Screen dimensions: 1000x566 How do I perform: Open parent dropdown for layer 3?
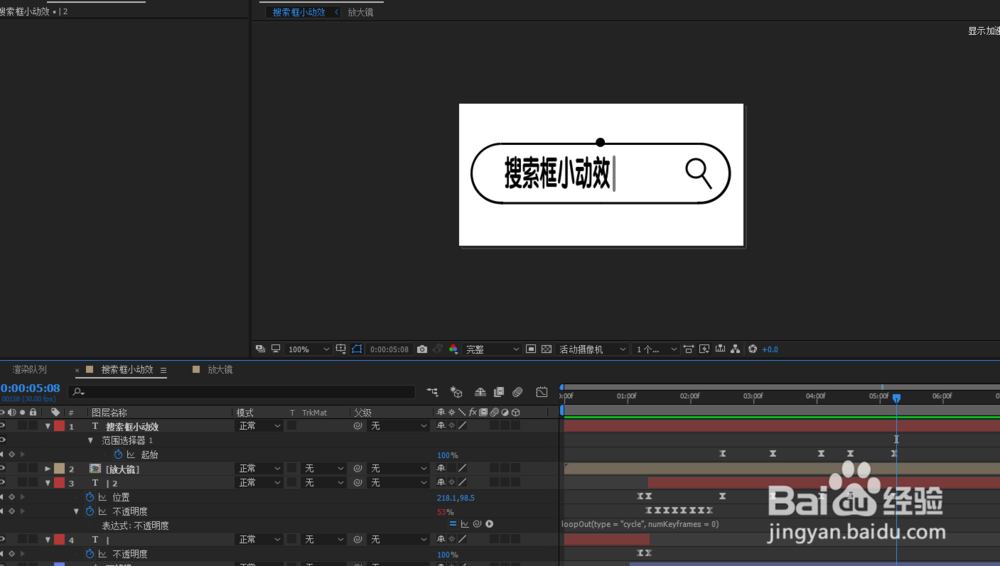pos(399,482)
